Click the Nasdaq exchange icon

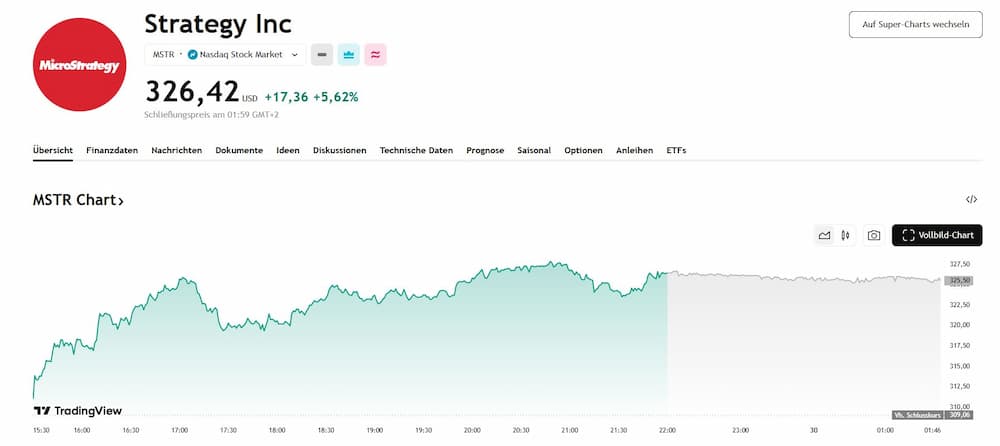point(193,55)
